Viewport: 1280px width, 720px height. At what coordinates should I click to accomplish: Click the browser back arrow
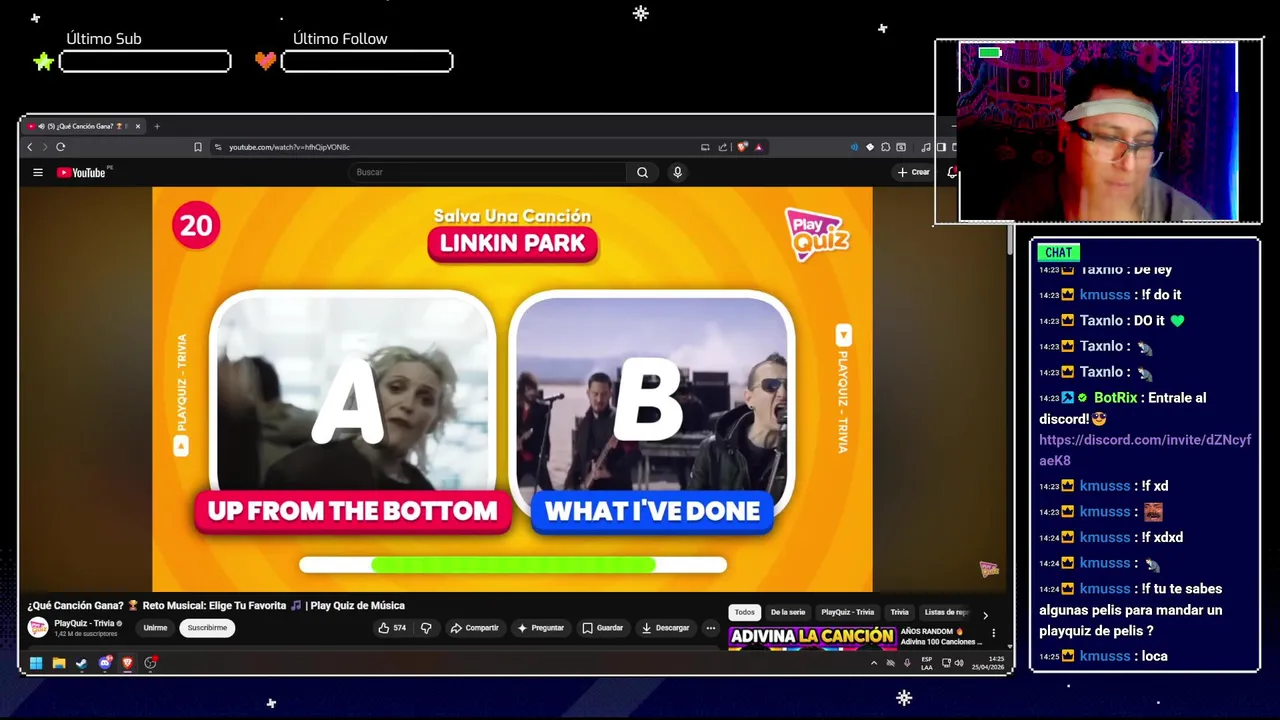[x=29, y=147]
